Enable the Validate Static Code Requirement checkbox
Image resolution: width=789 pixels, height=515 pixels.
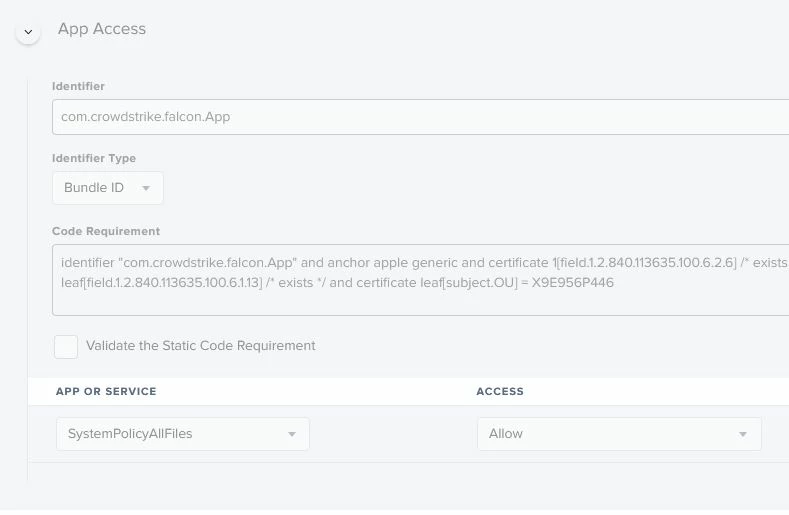66,347
